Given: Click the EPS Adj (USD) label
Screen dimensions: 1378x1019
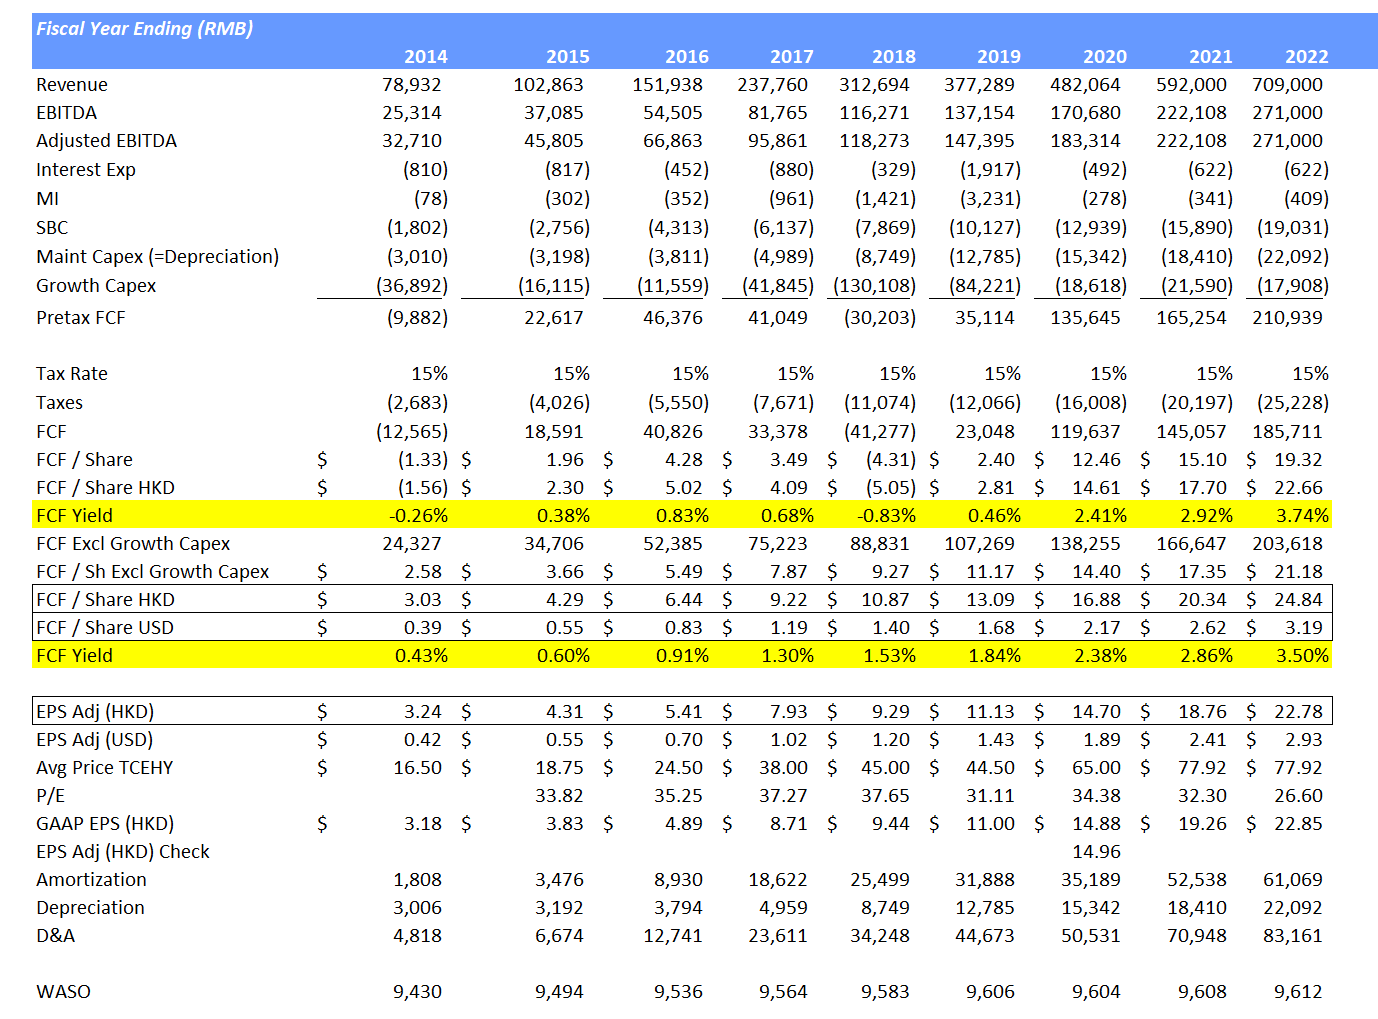Looking at the screenshot, I should pos(95,740).
